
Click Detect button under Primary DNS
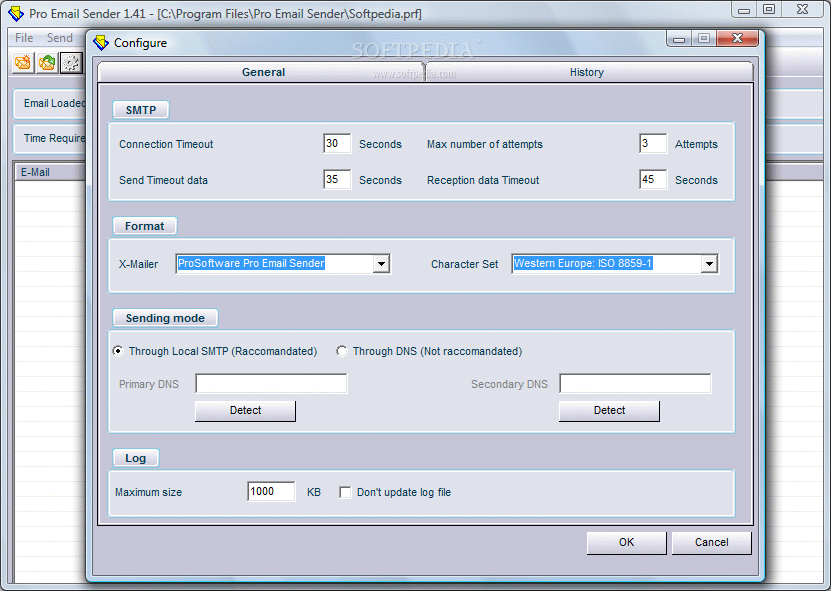pyautogui.click(x=245, y=411)
